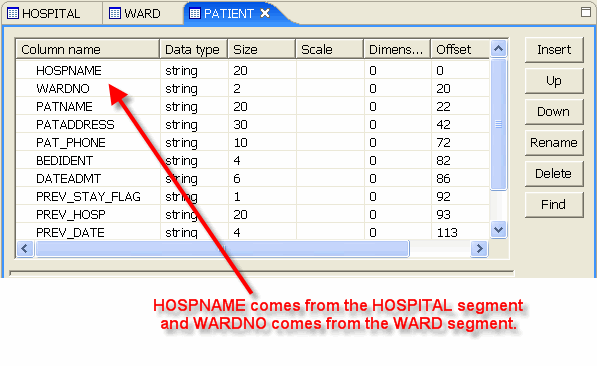Screen dimensions: 597x366
Task: Close the PATIENT tab
Action: [265, 13]
